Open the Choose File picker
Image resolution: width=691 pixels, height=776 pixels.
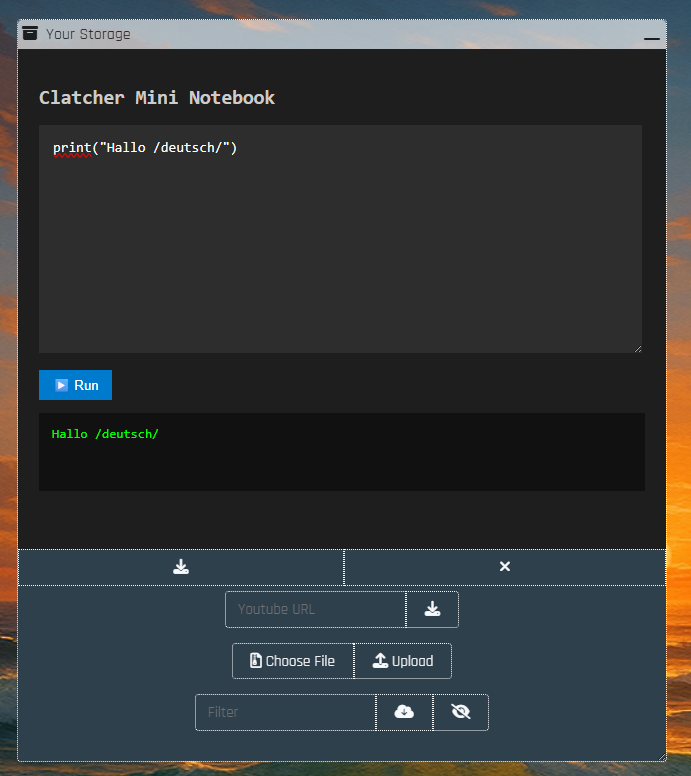click(293, 661)
